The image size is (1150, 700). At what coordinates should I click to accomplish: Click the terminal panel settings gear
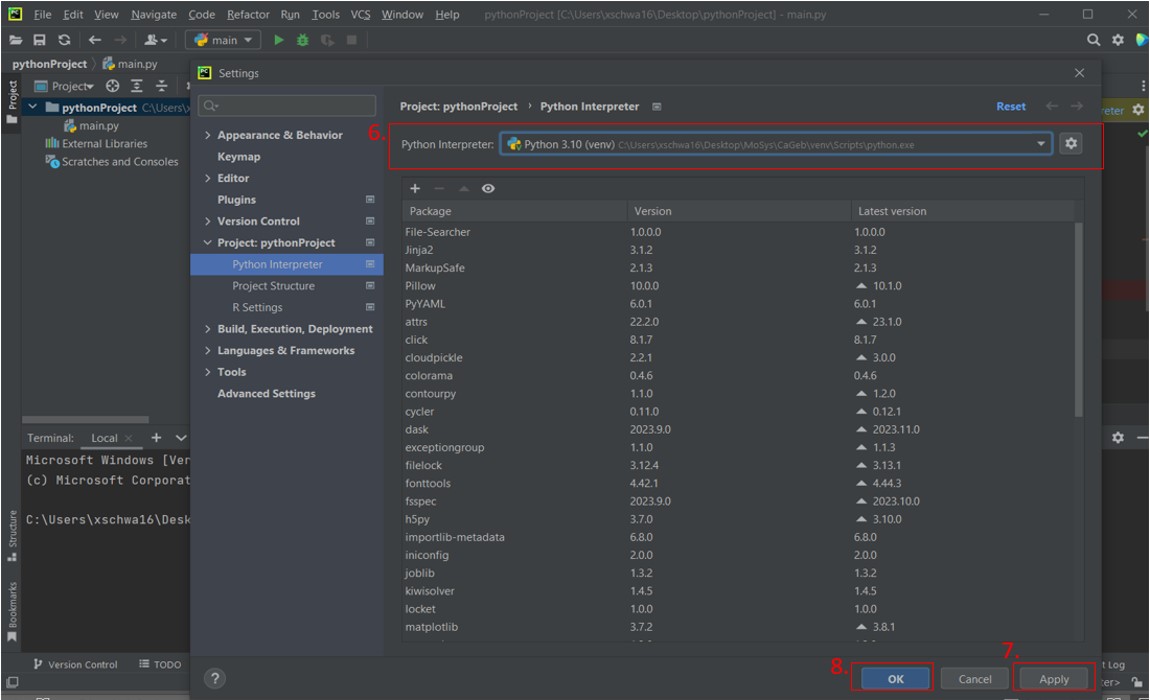click(x=1118, y=437)
